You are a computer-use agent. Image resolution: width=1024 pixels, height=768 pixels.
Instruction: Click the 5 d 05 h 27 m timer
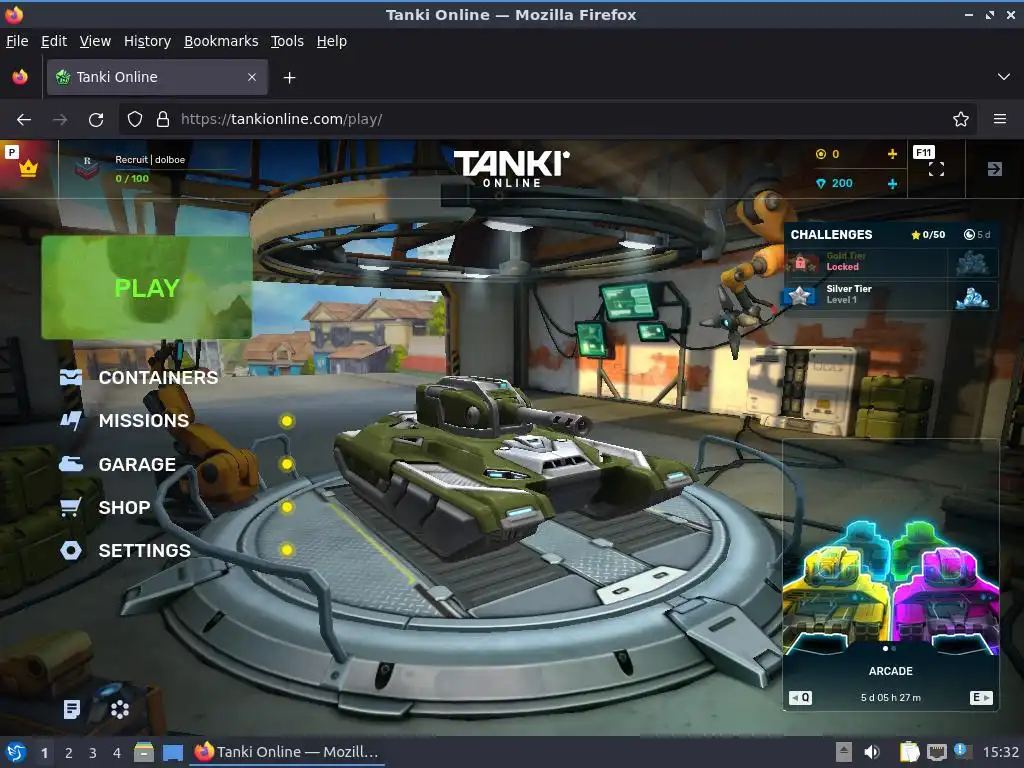point(891,697)
